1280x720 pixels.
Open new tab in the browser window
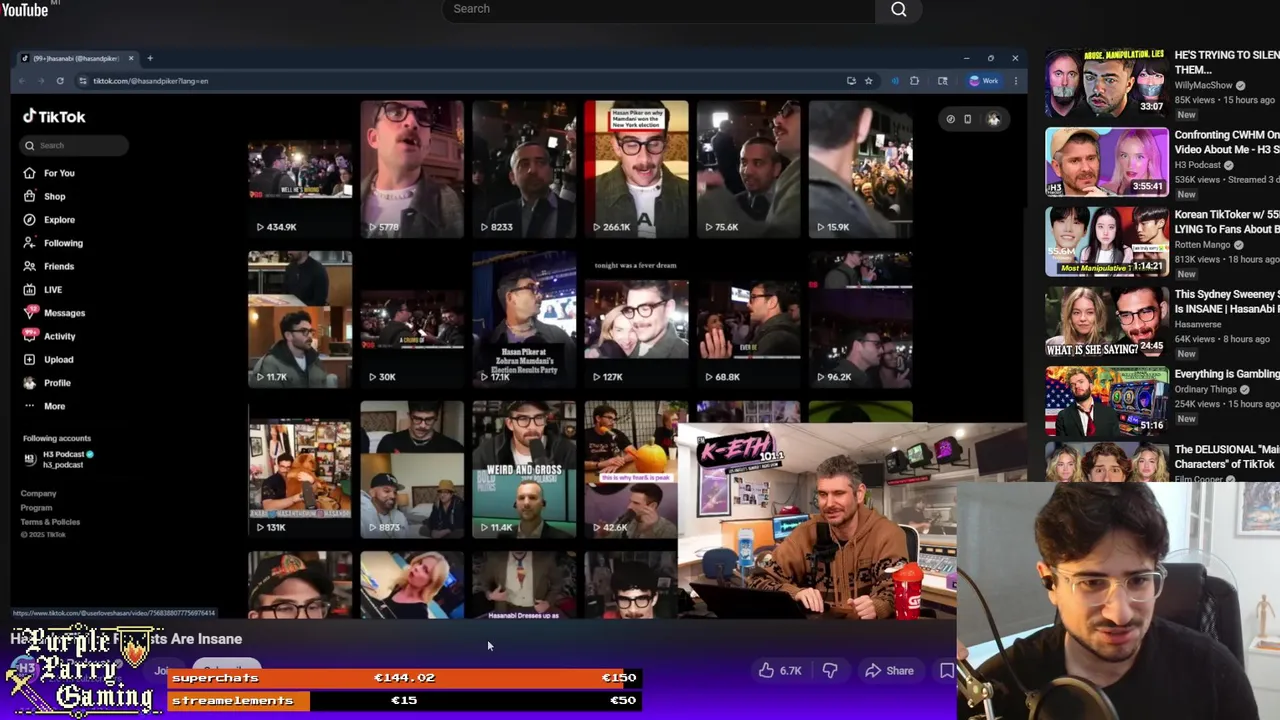click(150, 58)
